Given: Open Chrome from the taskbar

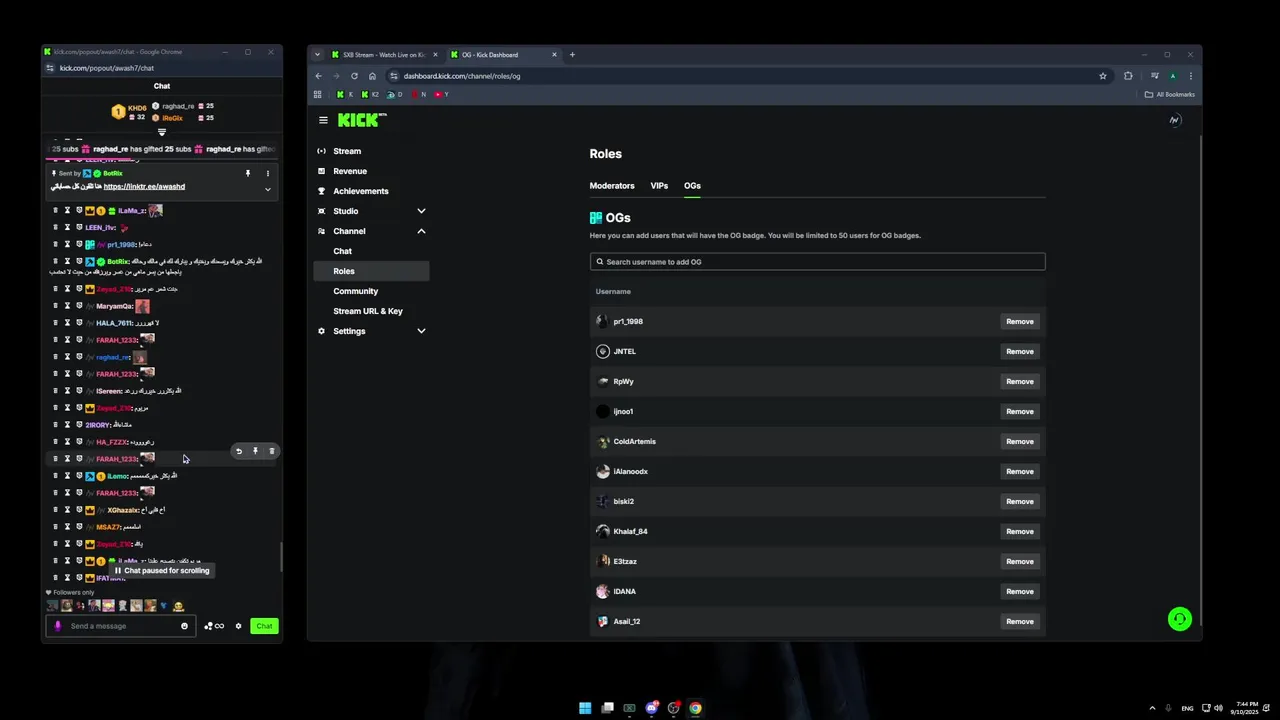Looking at the screenshot, I should pos(695,708).
